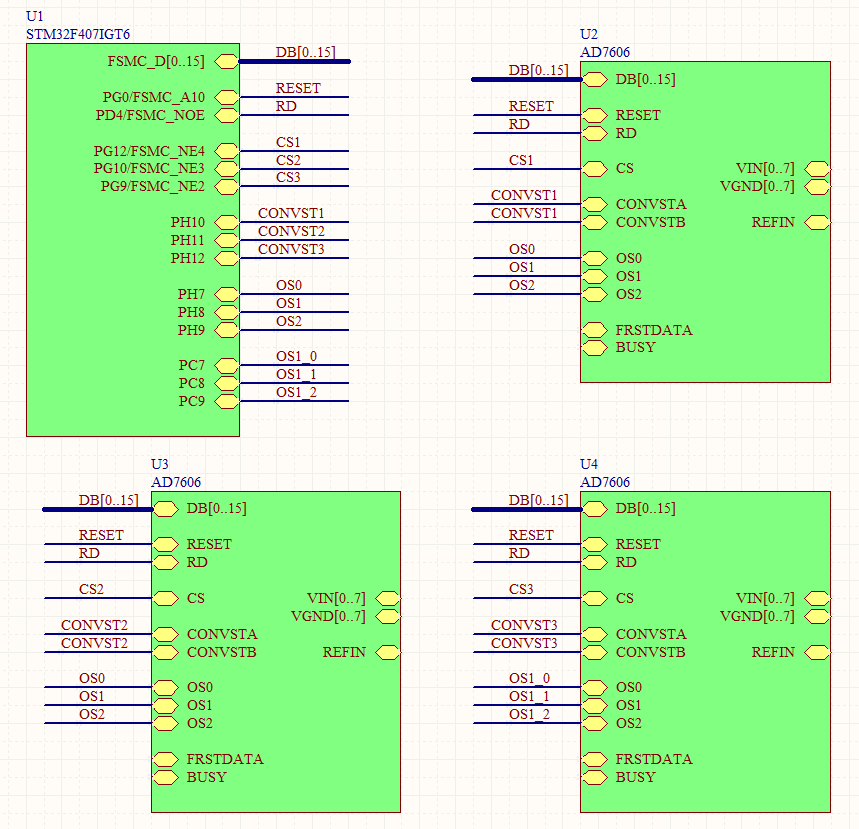Click the OS1_1 net label beside U4

point(529,696)
